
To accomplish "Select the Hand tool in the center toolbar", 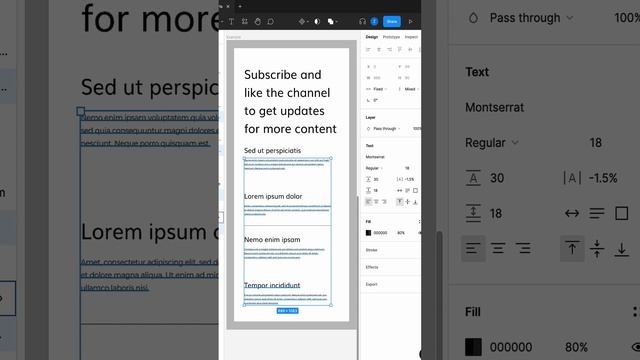I will [x=258, y=22].
